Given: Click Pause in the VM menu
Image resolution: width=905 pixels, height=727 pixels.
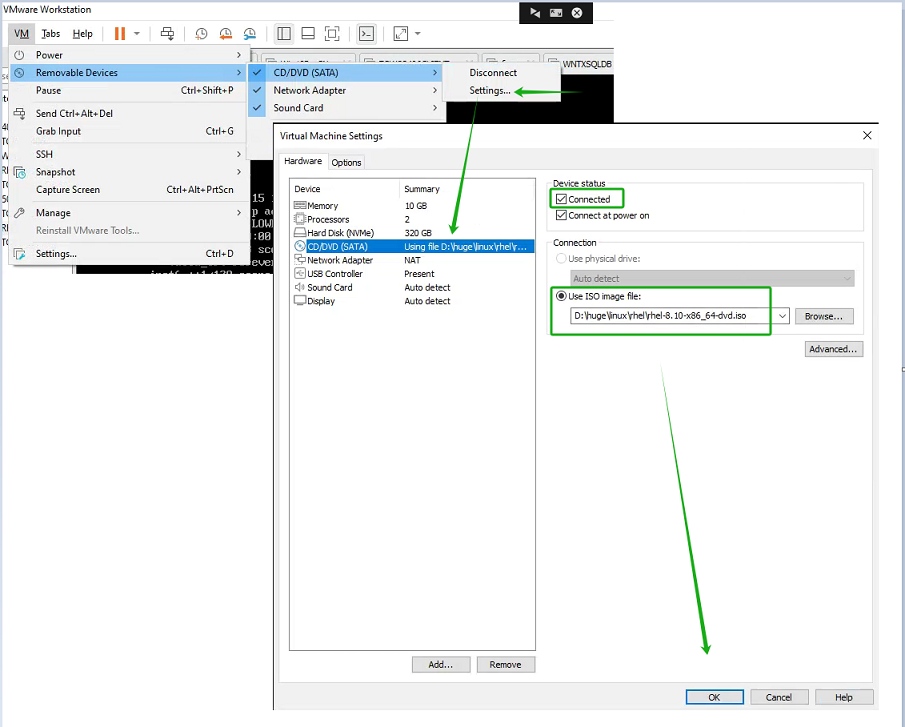Looking at the screenshot, I should pos(128,90).
